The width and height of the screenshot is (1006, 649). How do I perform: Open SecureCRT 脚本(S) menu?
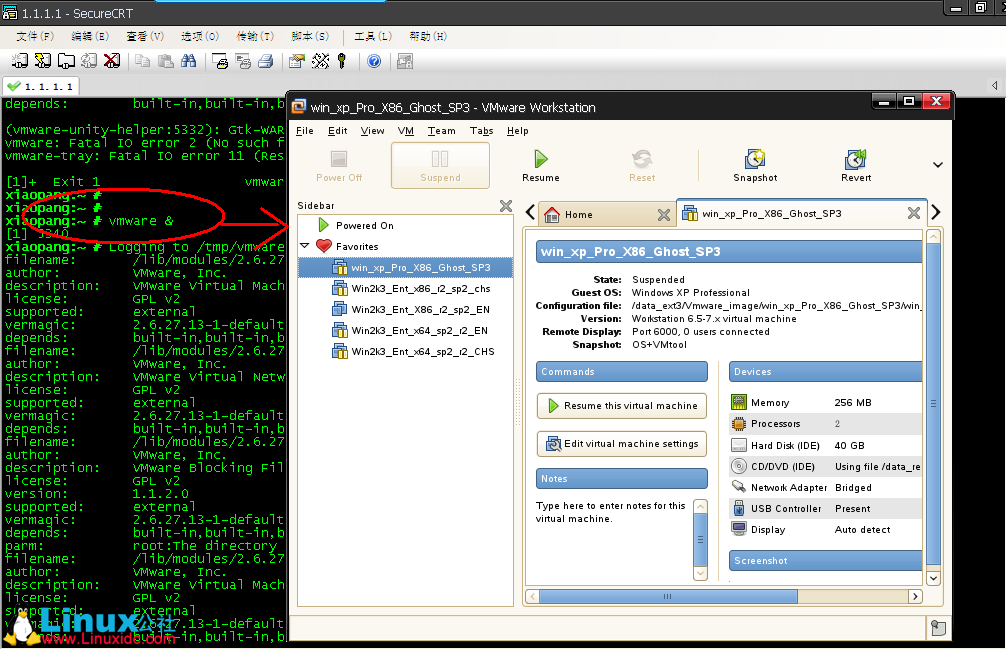tap(310, 36)
